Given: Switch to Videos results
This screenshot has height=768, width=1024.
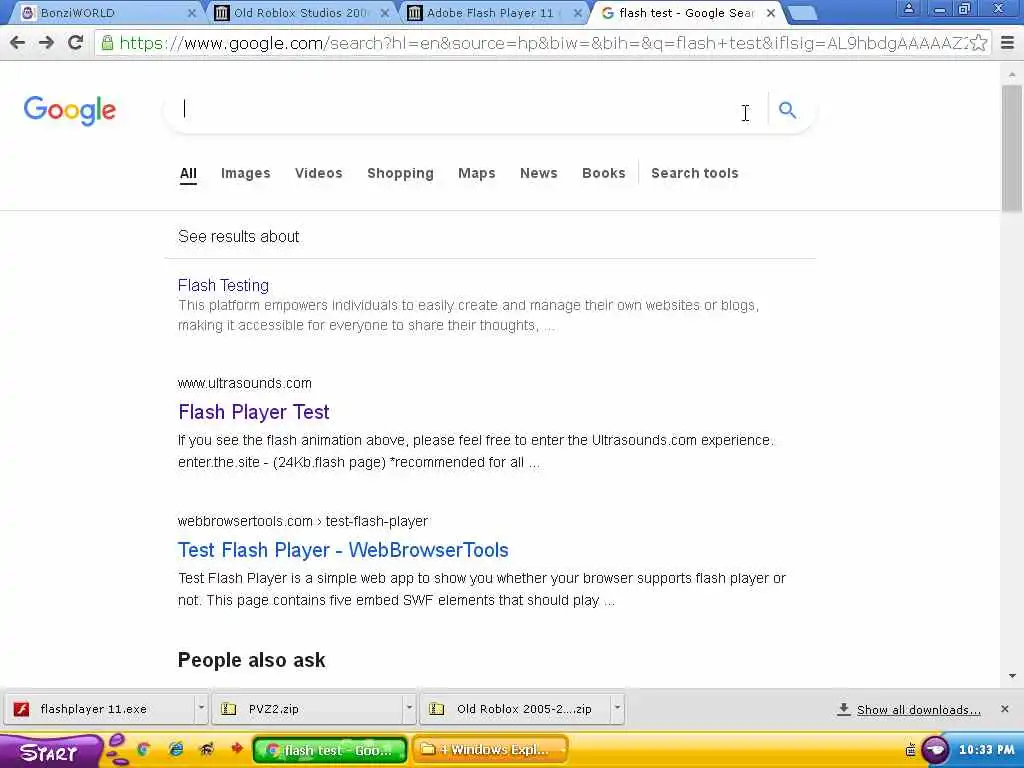Looking at the screenshot, I should click(319, 173).
